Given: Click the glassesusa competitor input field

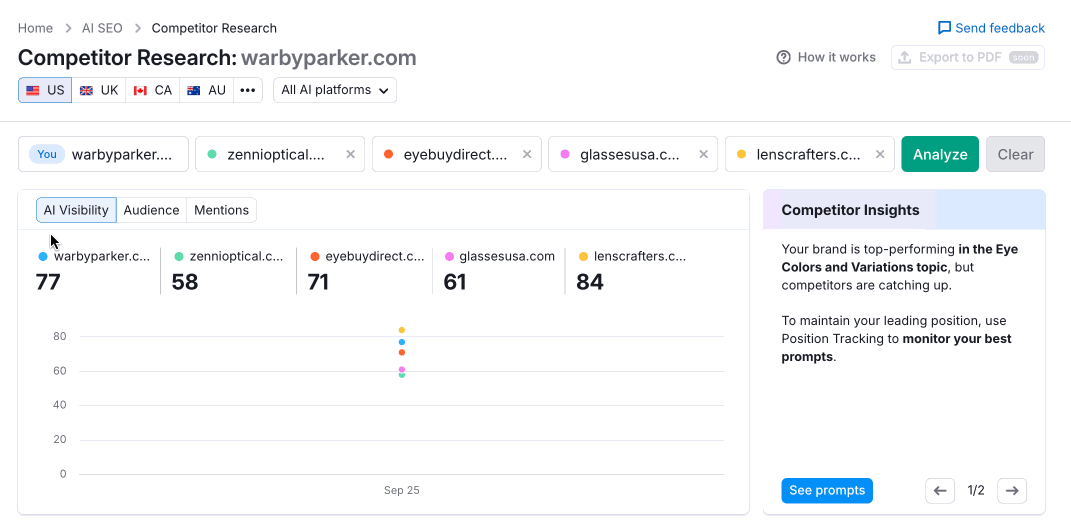Looking at the screenshot, I should [x=633, y=154].
